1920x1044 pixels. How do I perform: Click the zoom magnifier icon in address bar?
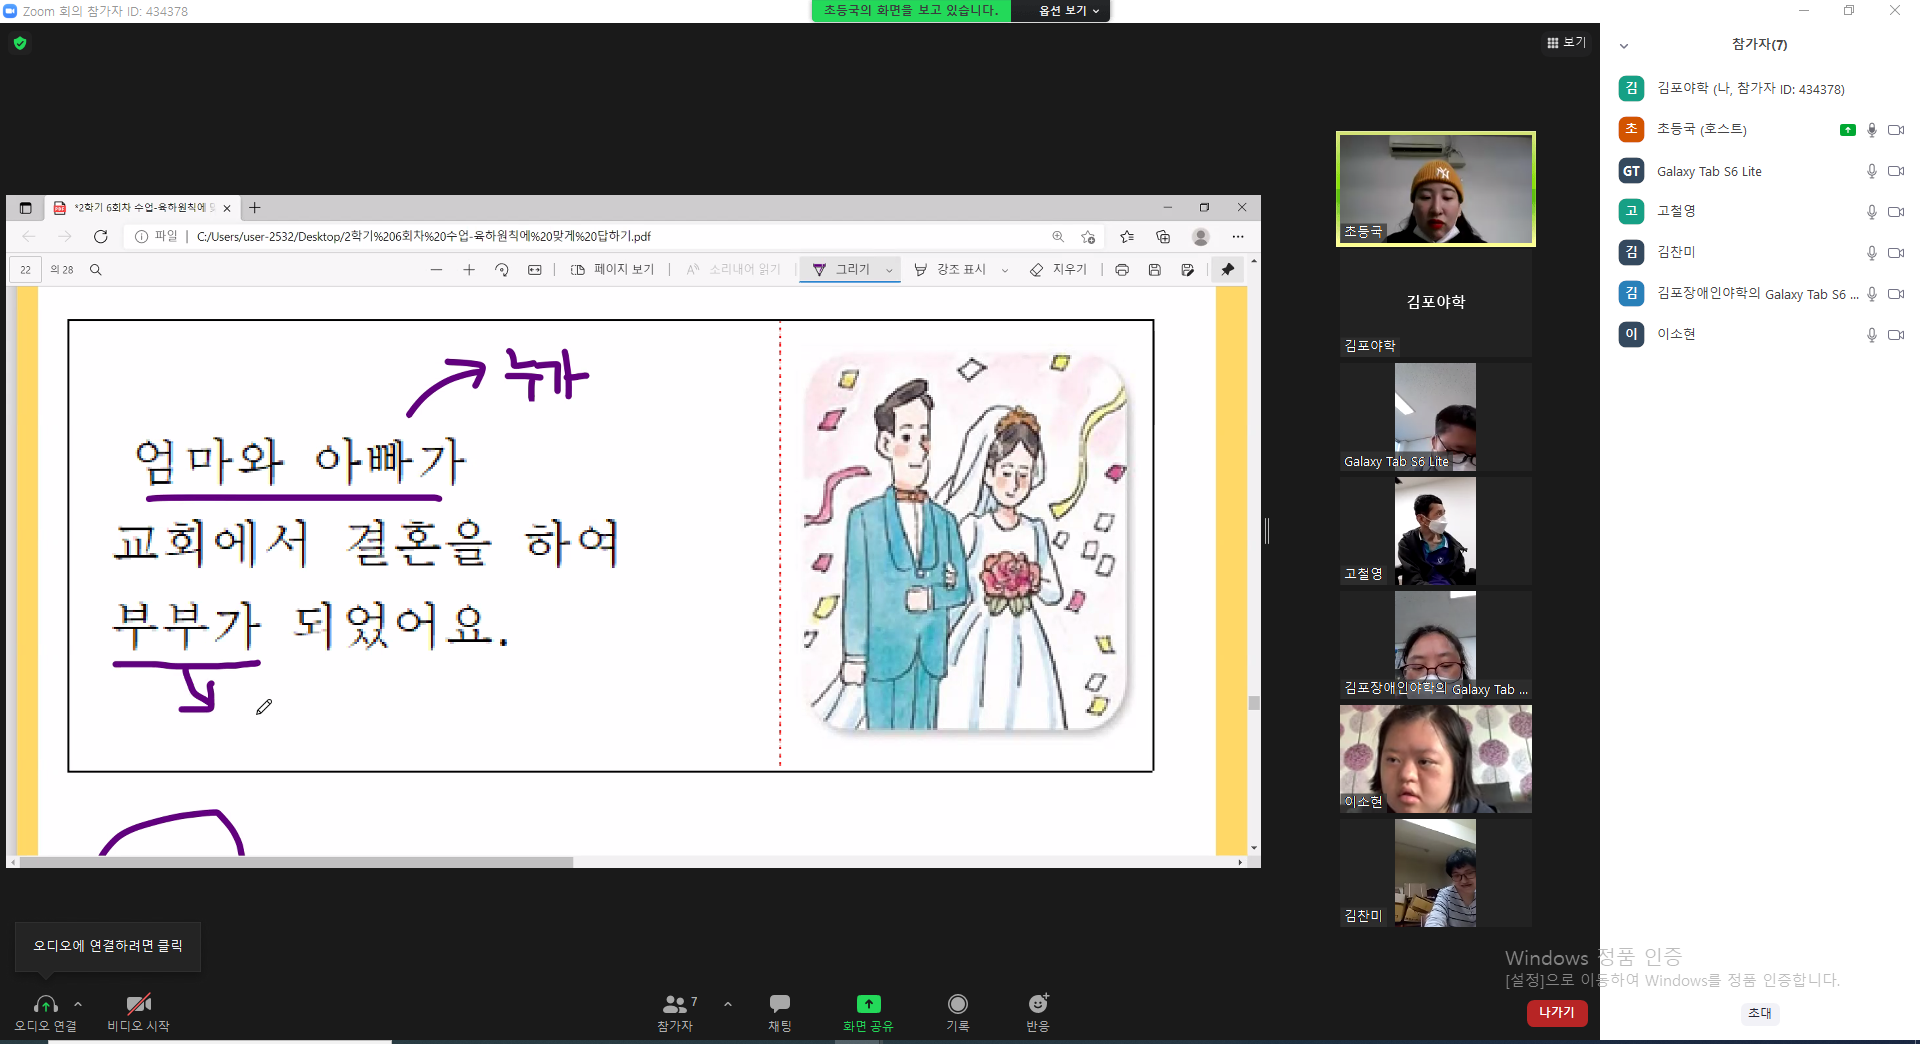click(1058, 237)
